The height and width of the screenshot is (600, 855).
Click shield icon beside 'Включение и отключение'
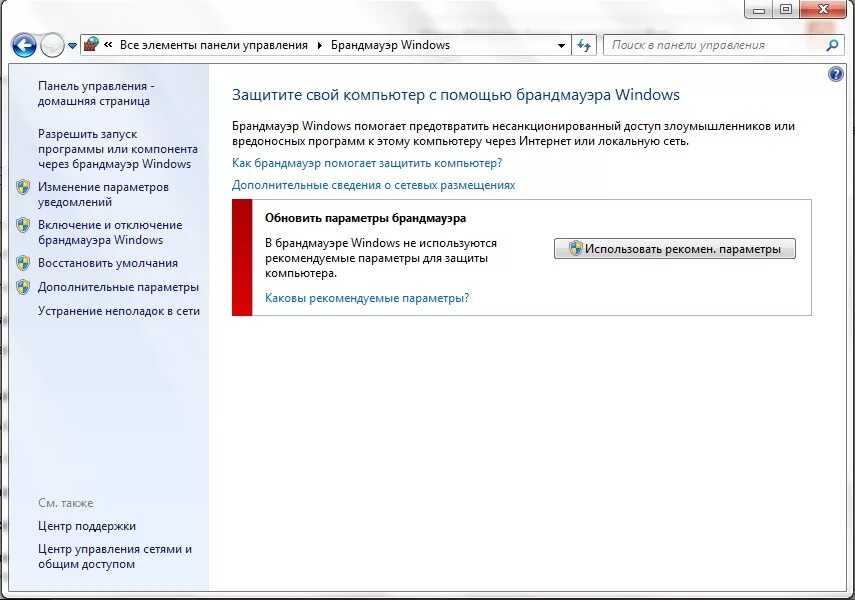23,225
